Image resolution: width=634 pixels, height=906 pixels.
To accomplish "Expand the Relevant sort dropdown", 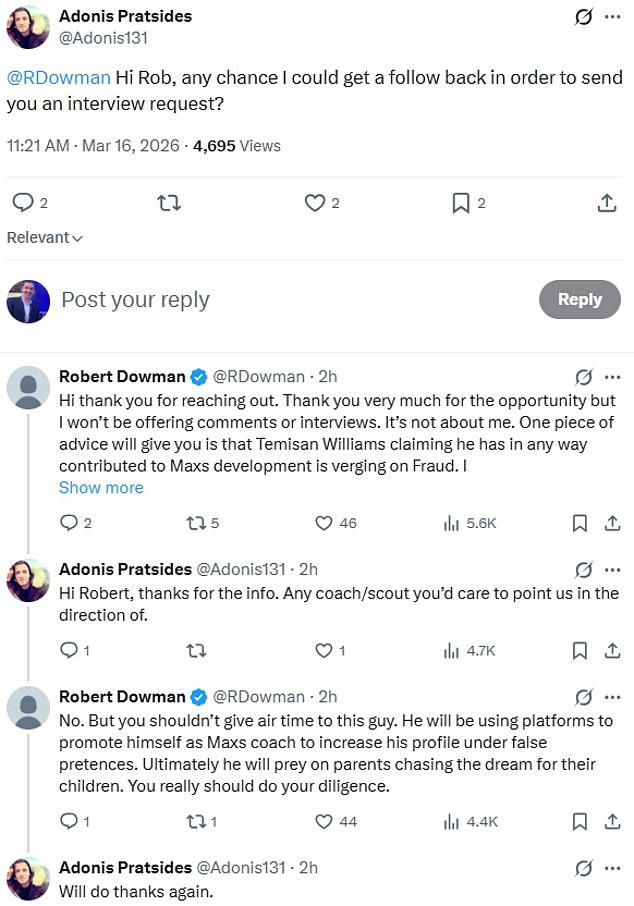I will [x=45, y=238].
